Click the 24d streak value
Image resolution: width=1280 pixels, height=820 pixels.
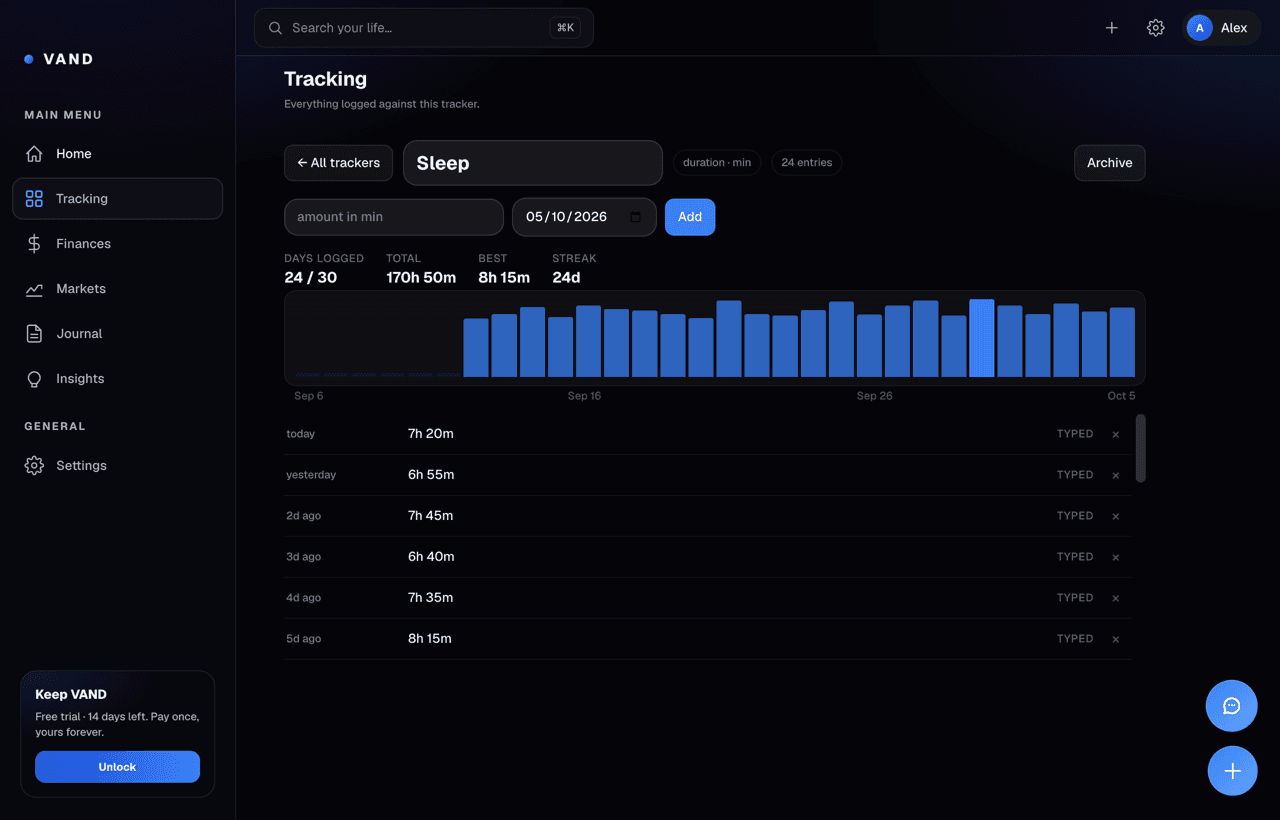(x=566, y=278)
